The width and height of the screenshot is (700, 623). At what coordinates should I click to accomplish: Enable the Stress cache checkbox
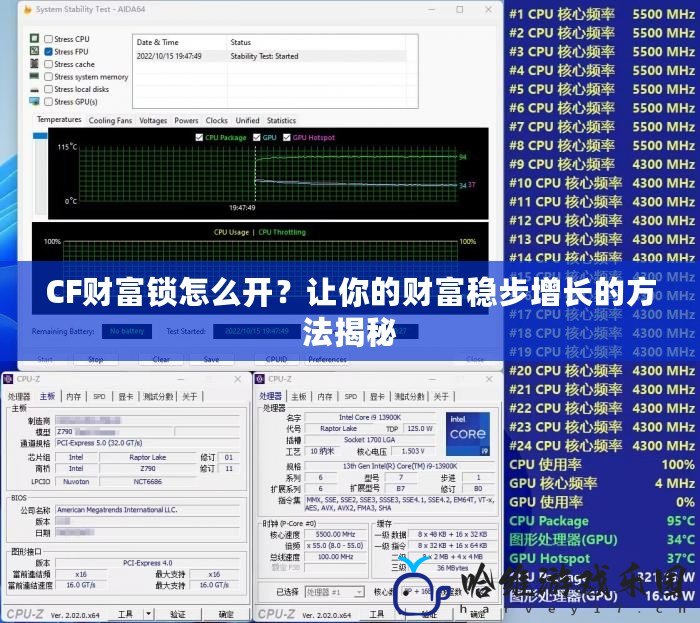point(49,64)
